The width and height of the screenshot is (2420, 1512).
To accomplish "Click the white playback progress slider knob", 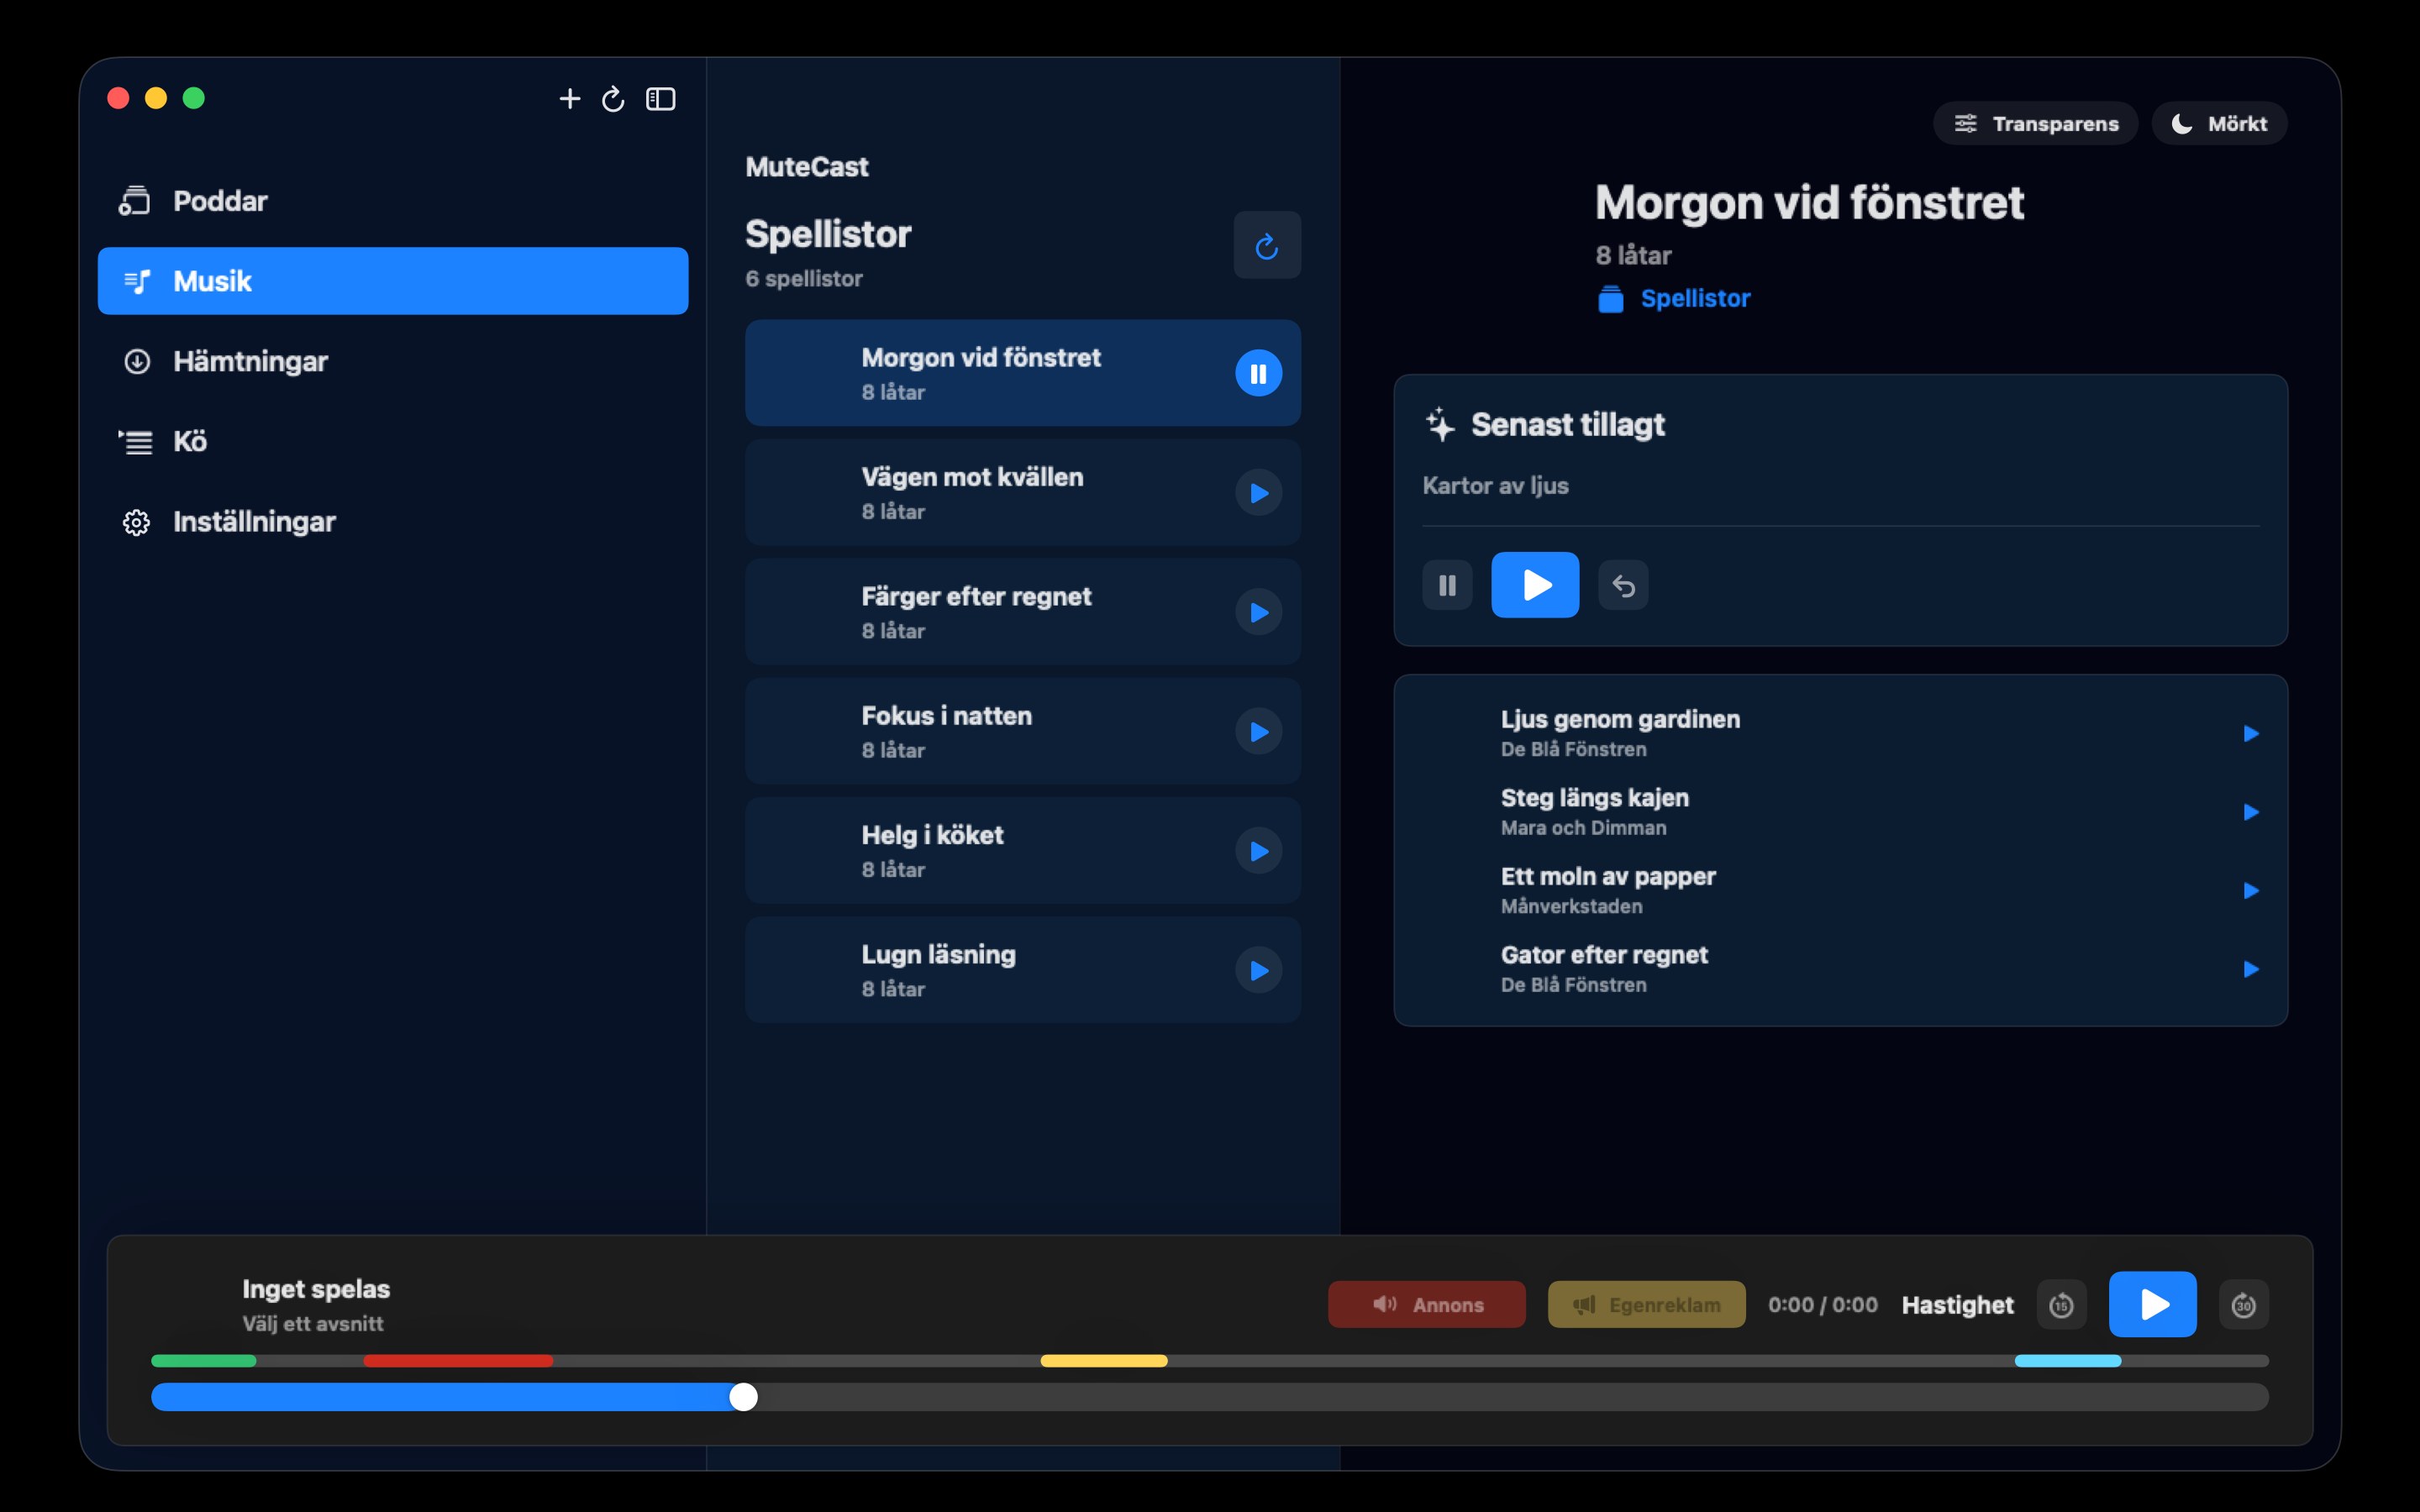I will 743,1397.
